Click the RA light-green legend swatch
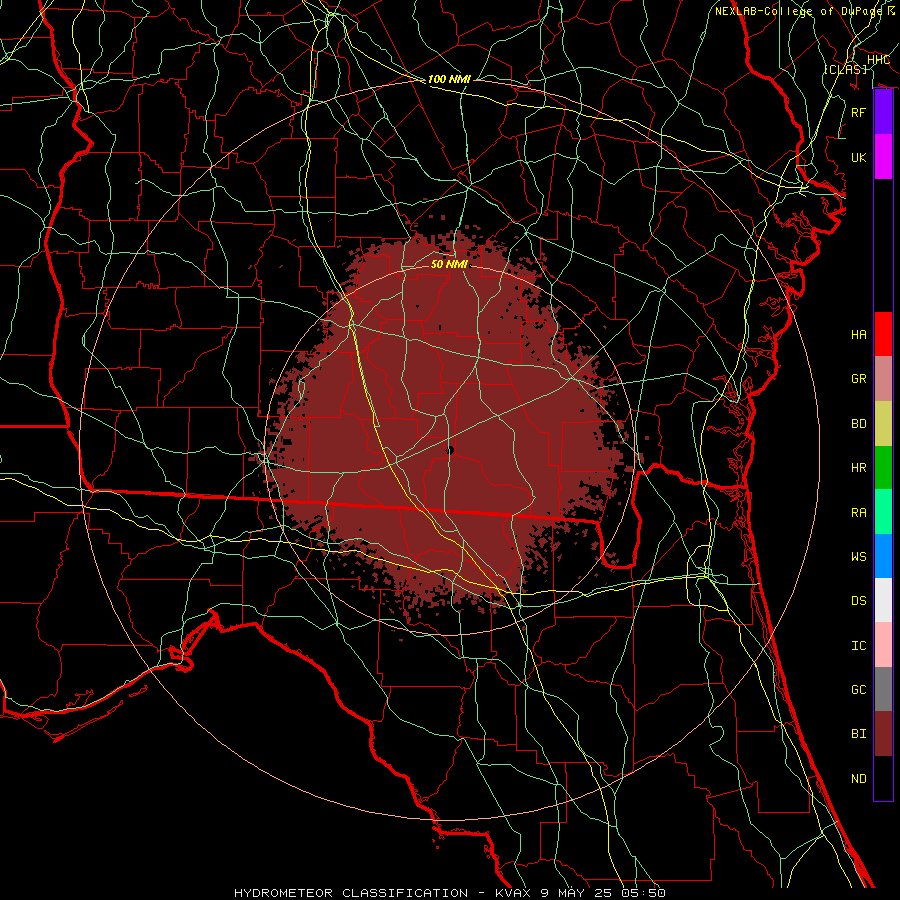 883,512
